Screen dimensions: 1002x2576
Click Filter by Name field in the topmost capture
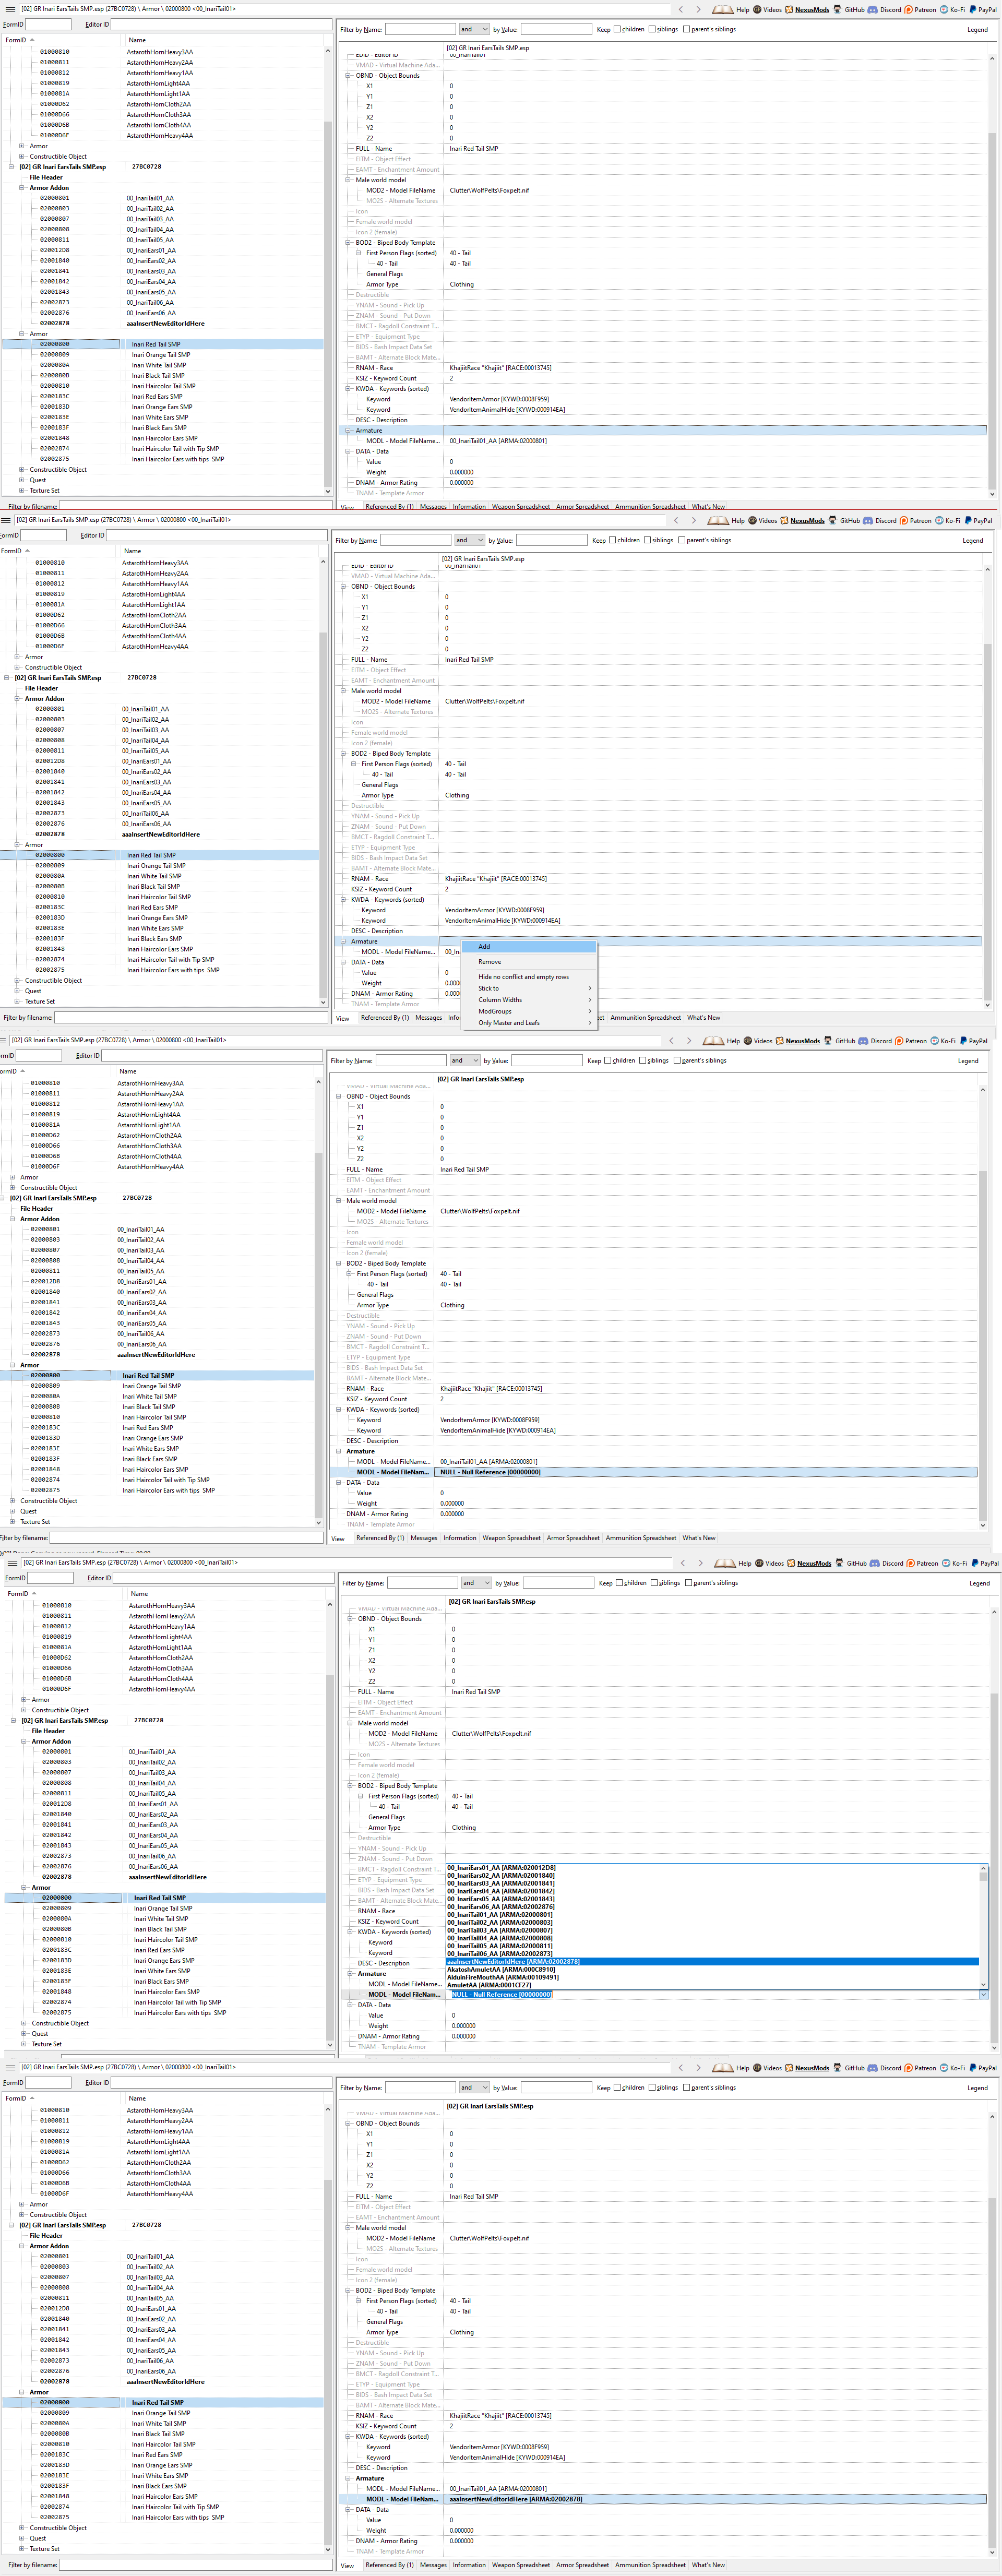[x=420, y=29]
